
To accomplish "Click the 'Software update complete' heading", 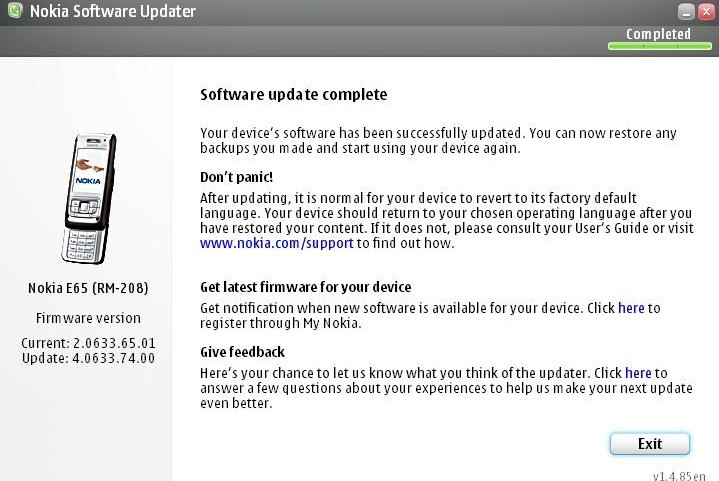I will (x=293, y=95).
